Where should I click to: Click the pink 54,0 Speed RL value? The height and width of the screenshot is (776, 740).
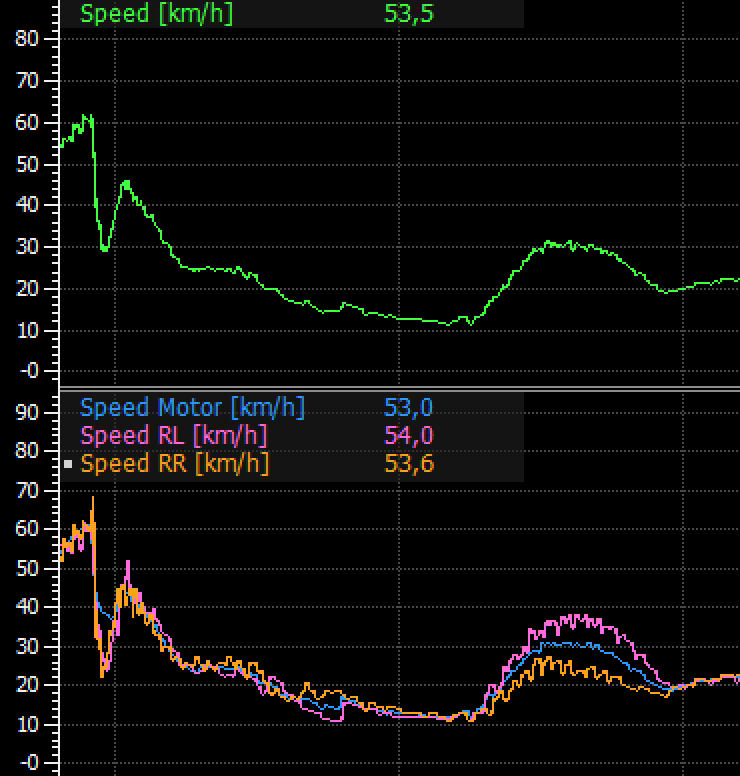point(409,436)
